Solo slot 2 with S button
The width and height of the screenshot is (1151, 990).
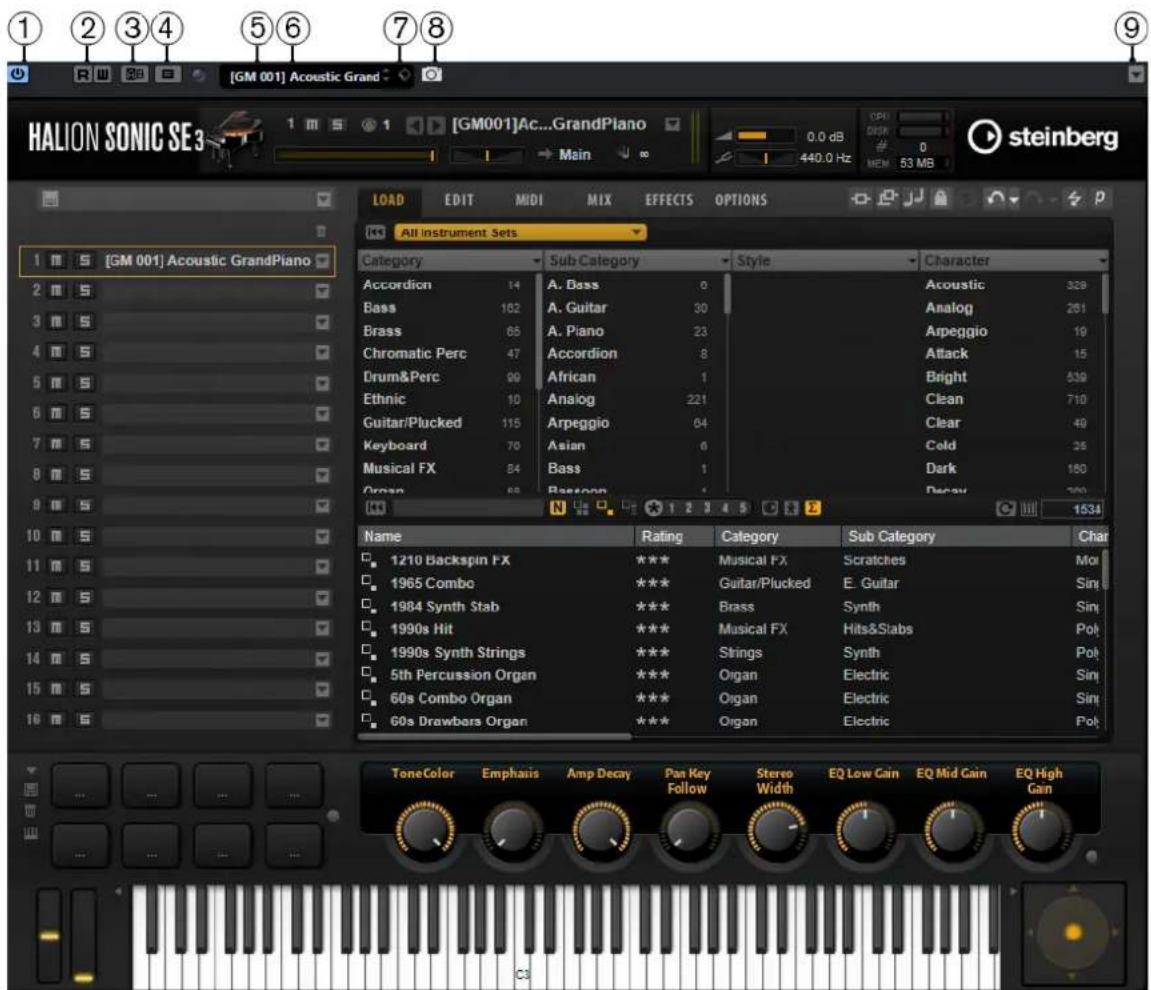pyautogui.click(x=84, y=291)
